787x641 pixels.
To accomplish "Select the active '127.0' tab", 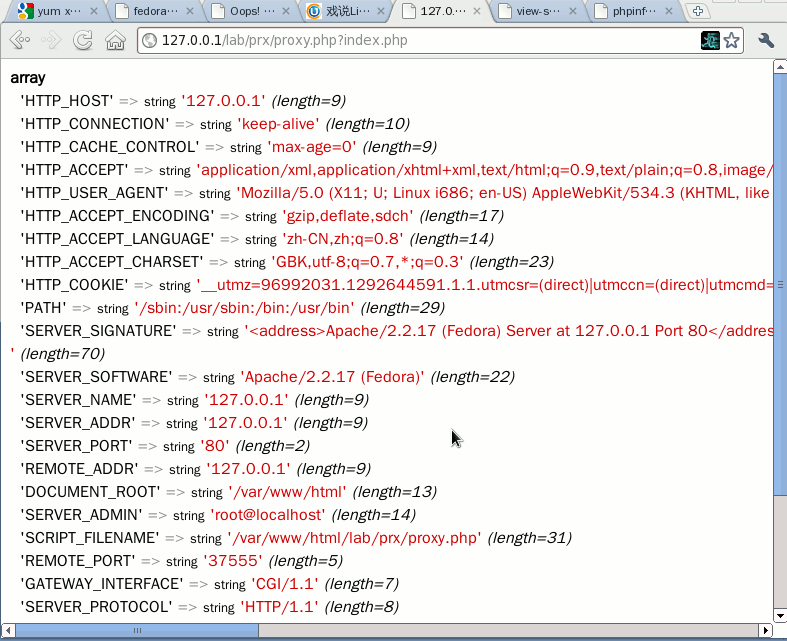I will pyautogui.click(x=439, y=11).
